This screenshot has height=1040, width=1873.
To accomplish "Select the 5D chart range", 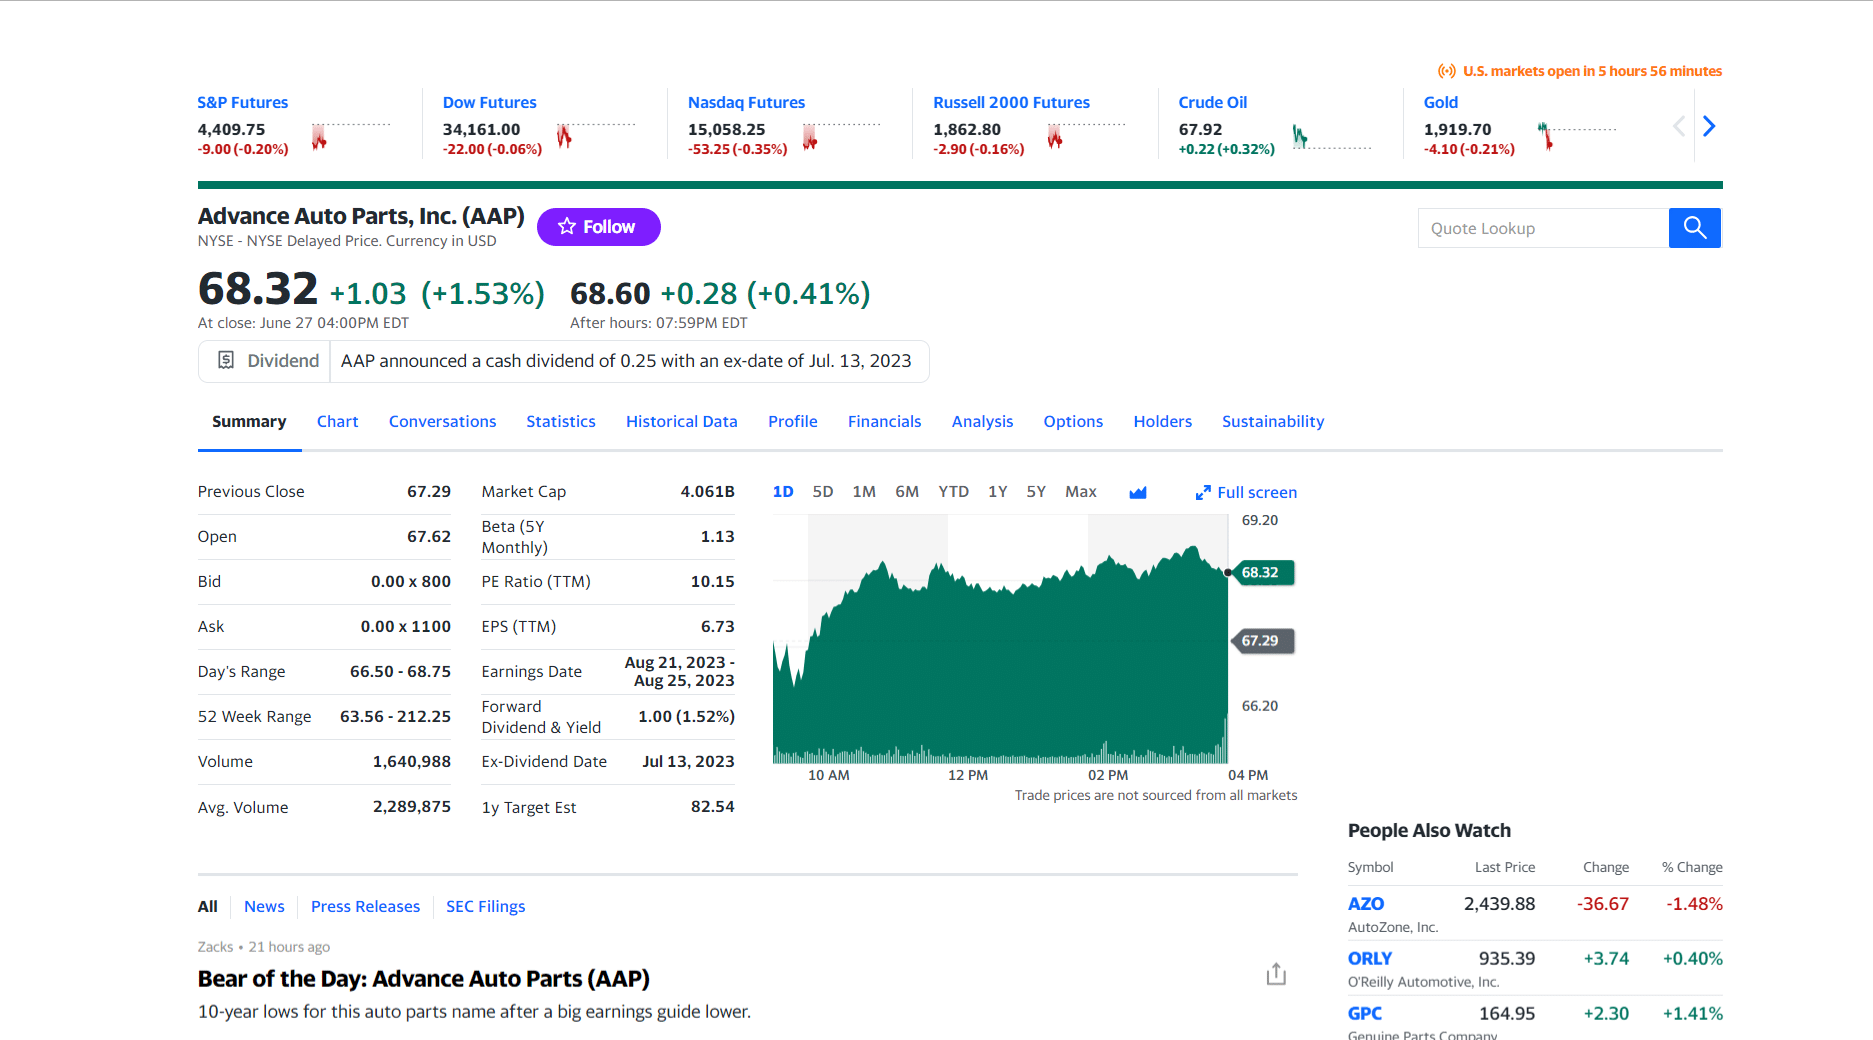I will (x=822, y=492).
